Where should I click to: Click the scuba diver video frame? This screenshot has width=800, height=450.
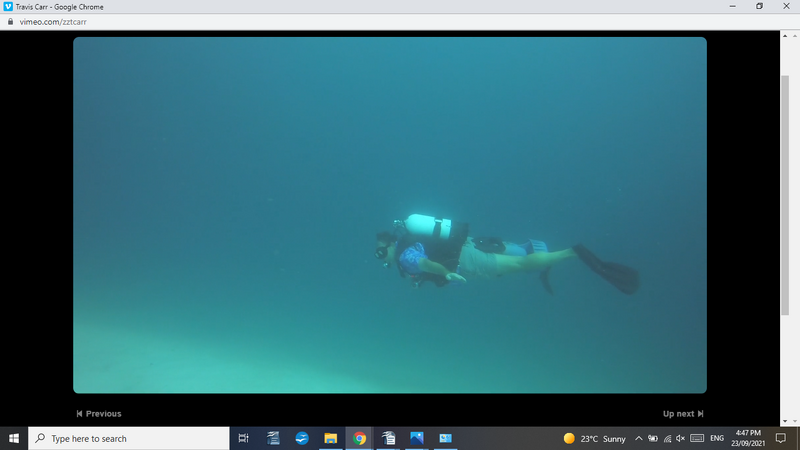click(390, 215)
